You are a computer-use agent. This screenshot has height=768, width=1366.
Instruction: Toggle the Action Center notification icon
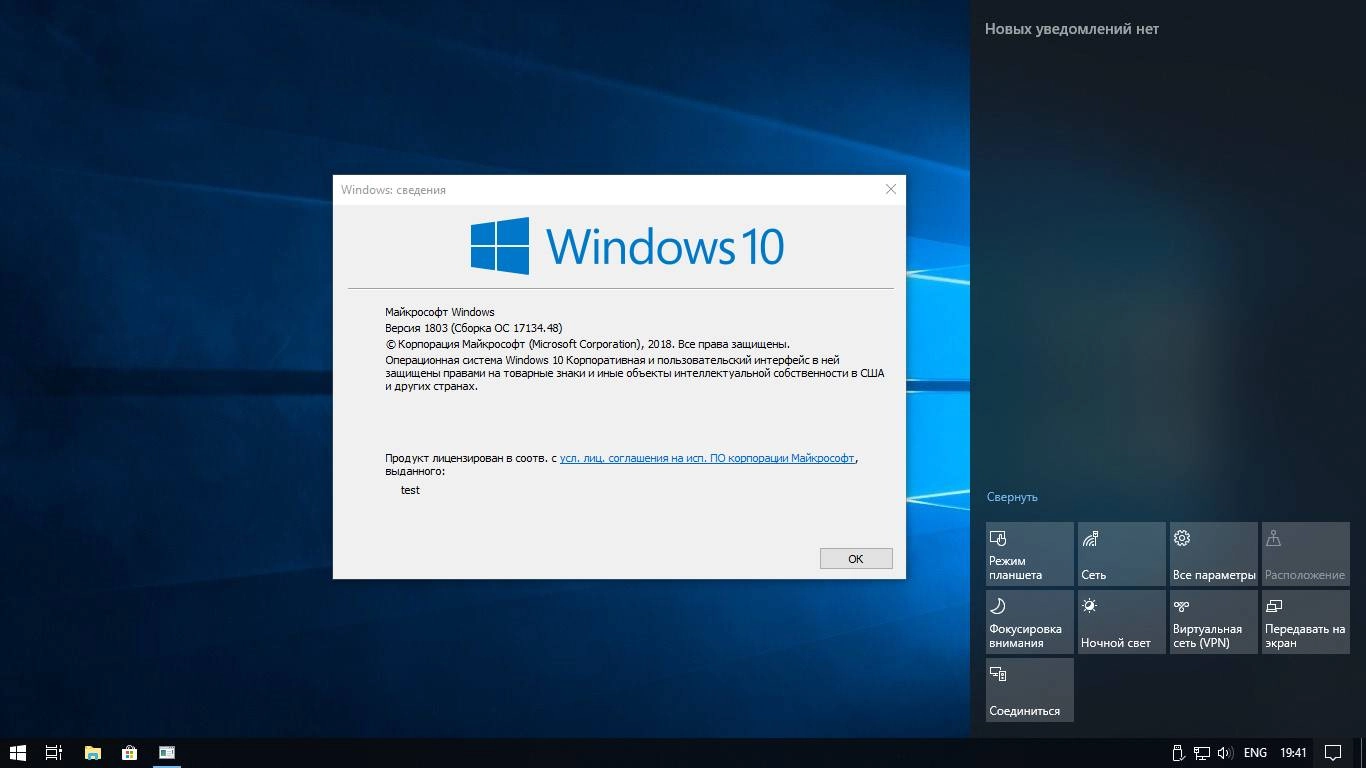(1333, 753)
